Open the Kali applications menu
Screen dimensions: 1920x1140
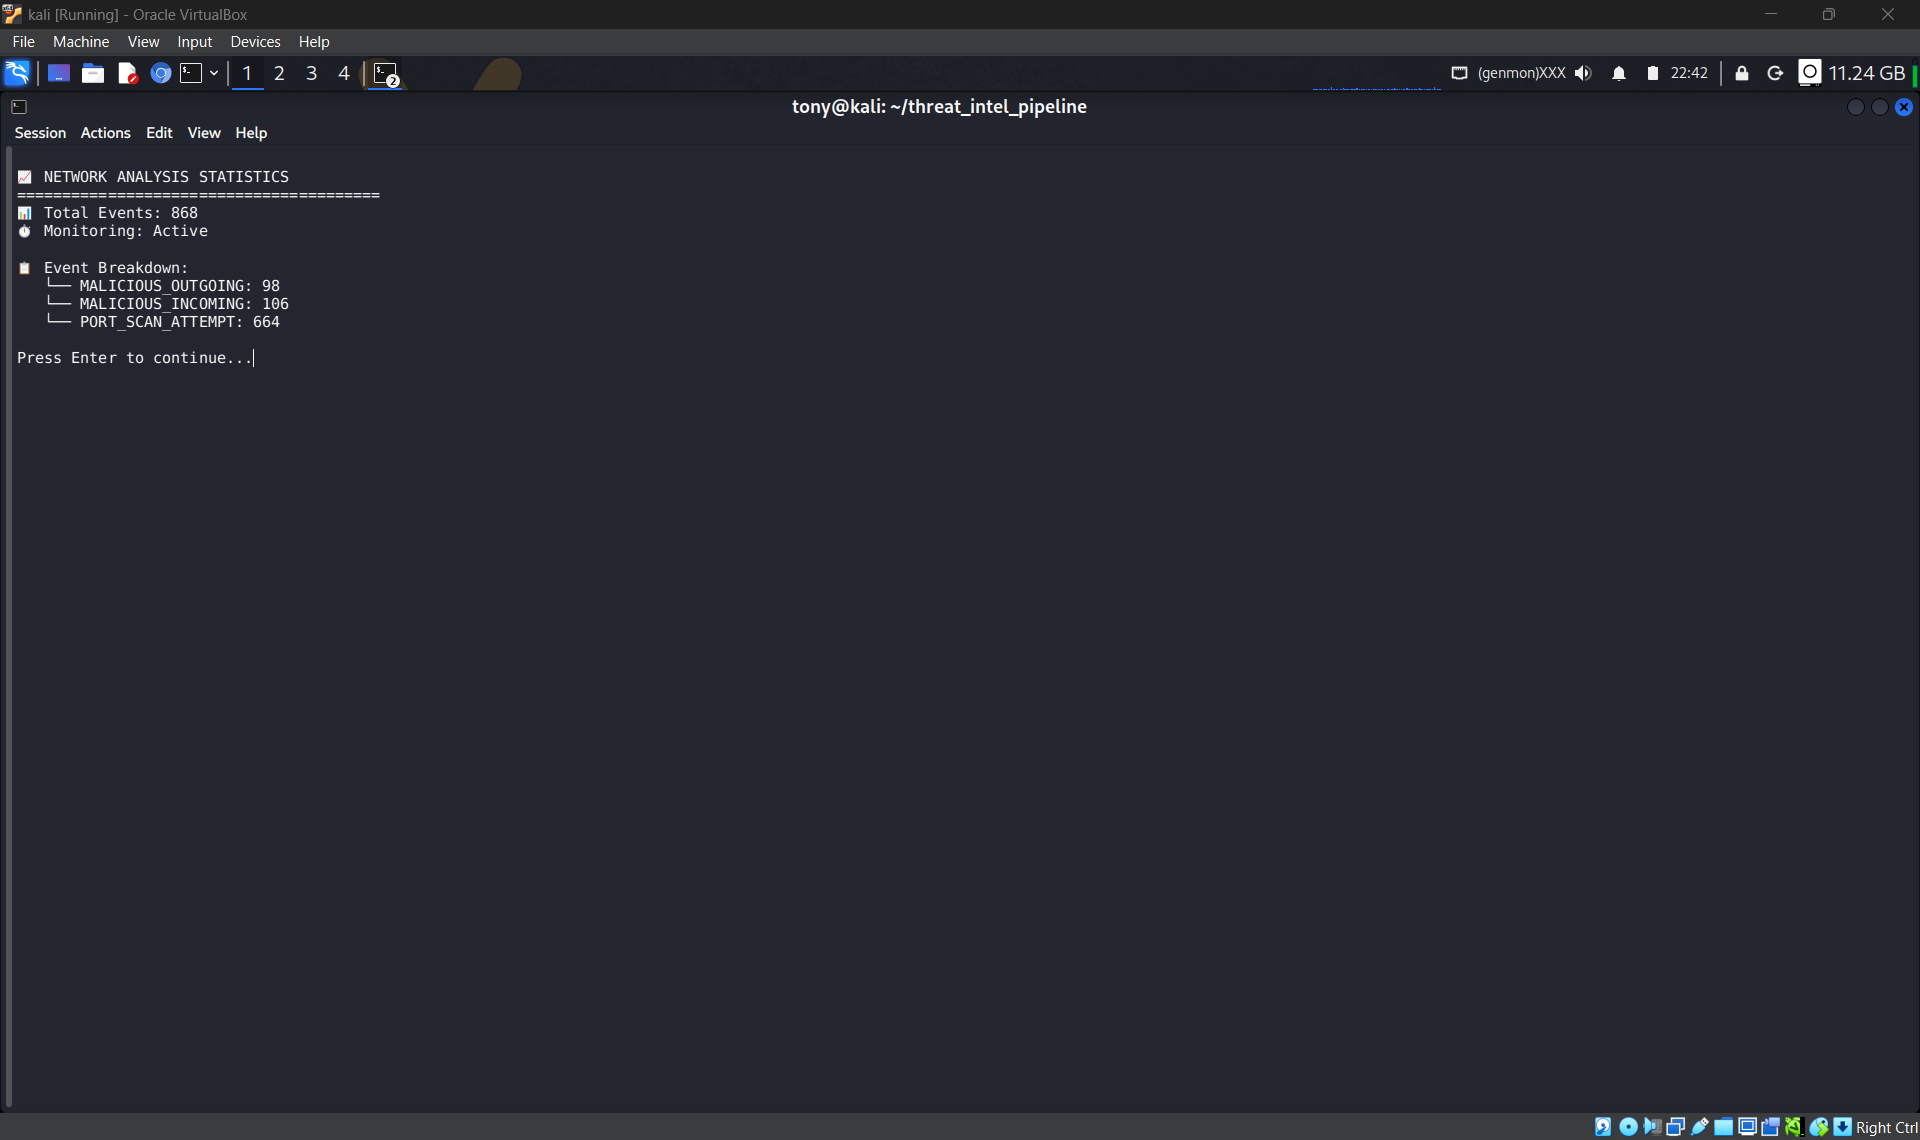[17, 73]
